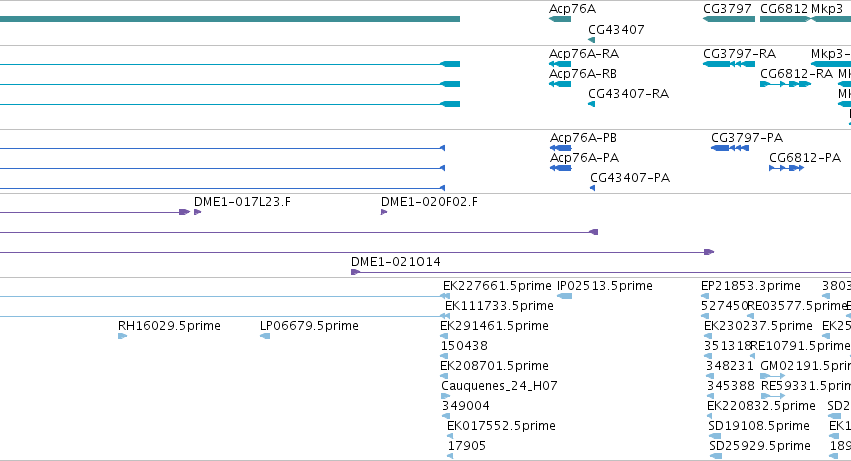
Task: Click the long teal gene bar
Action: point(230,19)
